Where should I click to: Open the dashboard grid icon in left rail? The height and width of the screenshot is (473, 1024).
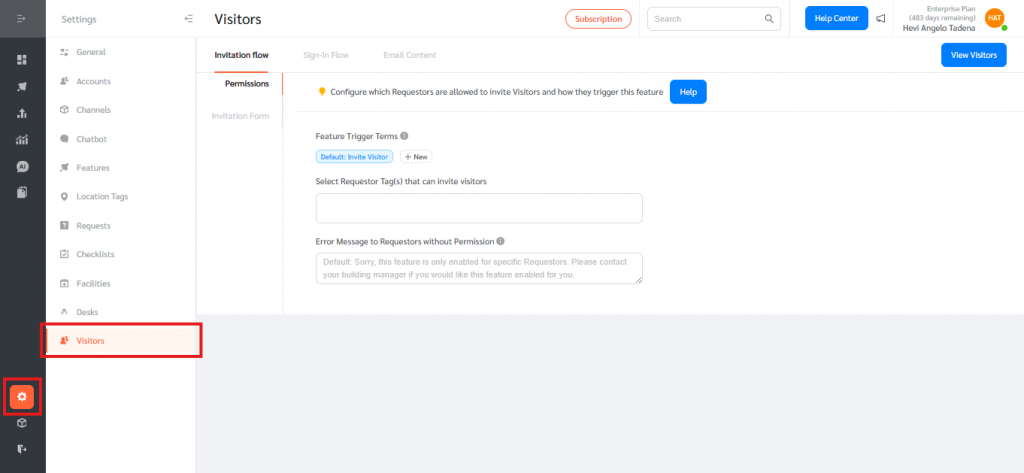coord(22,60)
